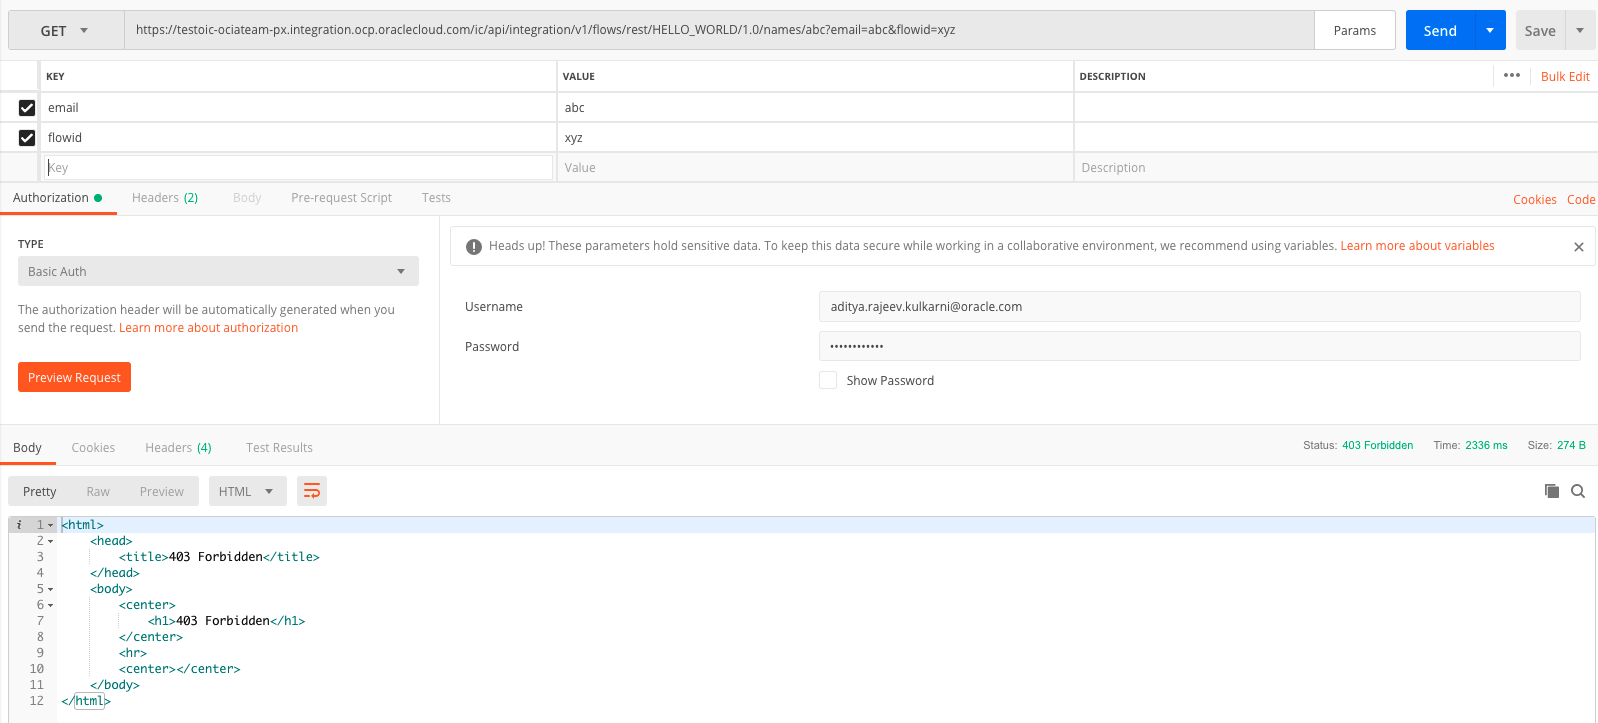Switch to Preview response view

[x=162, y=491]
